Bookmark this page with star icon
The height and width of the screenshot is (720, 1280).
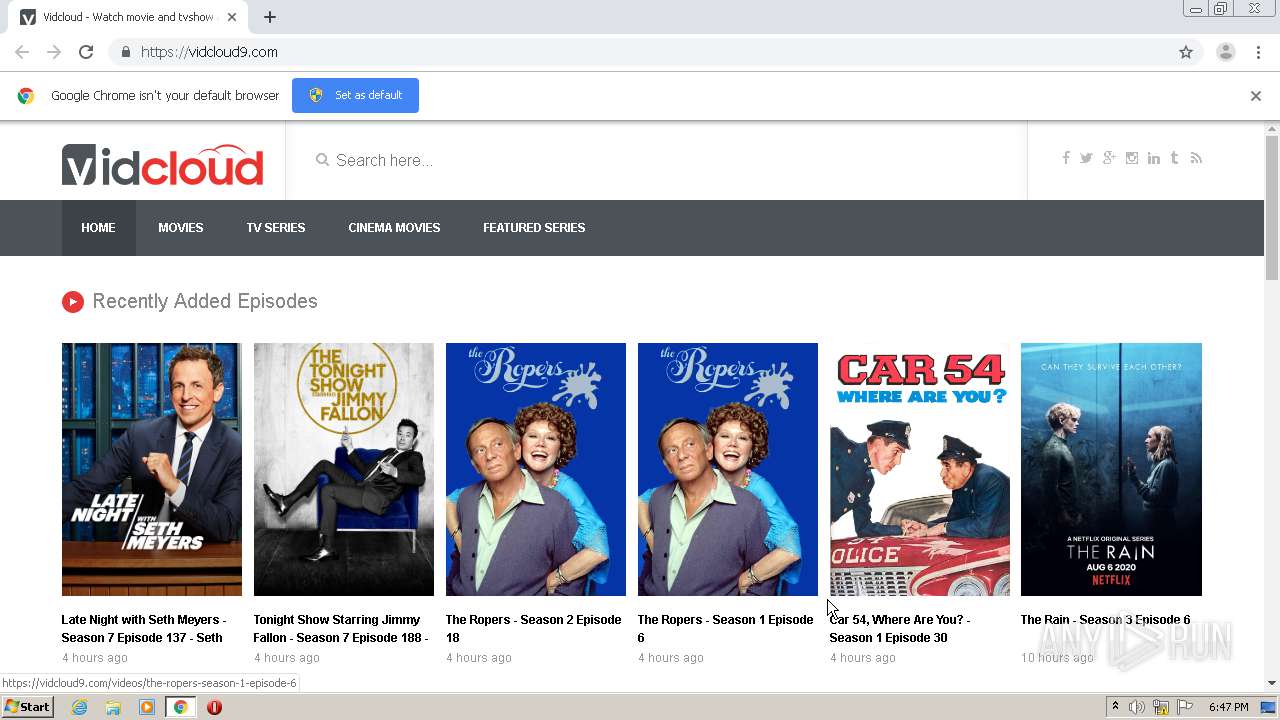[x=1186, y=52]
